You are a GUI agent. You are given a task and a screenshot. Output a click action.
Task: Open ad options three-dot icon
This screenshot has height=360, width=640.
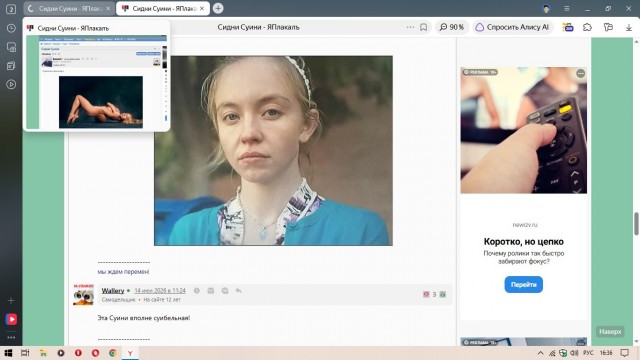[580, 73]
